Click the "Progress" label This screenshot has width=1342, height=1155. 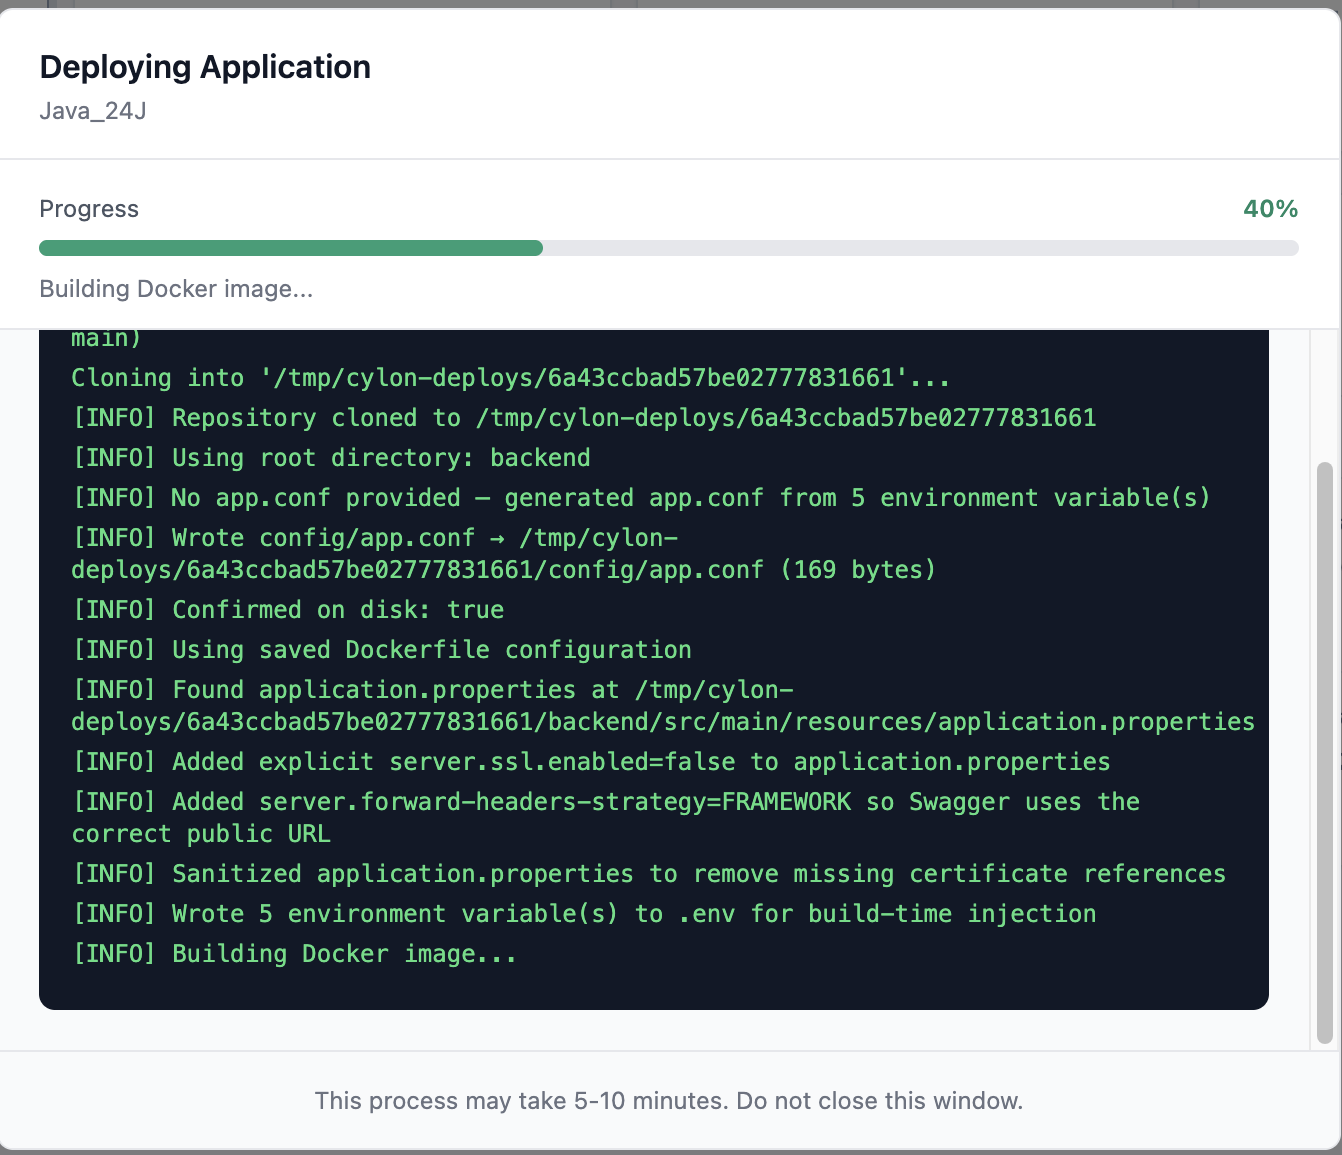point(89,209)
